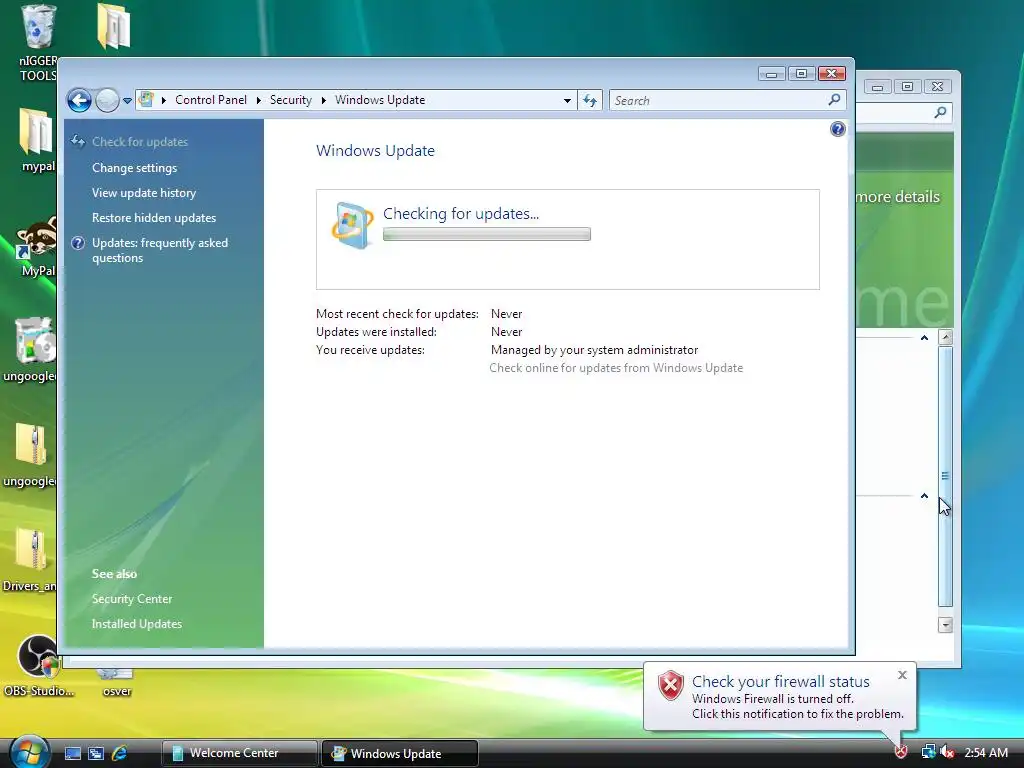Viewport: 1024px width, 768px height.
Task: Collapse the upper section chevron in Welcome Center
Action: pos(924,338)
